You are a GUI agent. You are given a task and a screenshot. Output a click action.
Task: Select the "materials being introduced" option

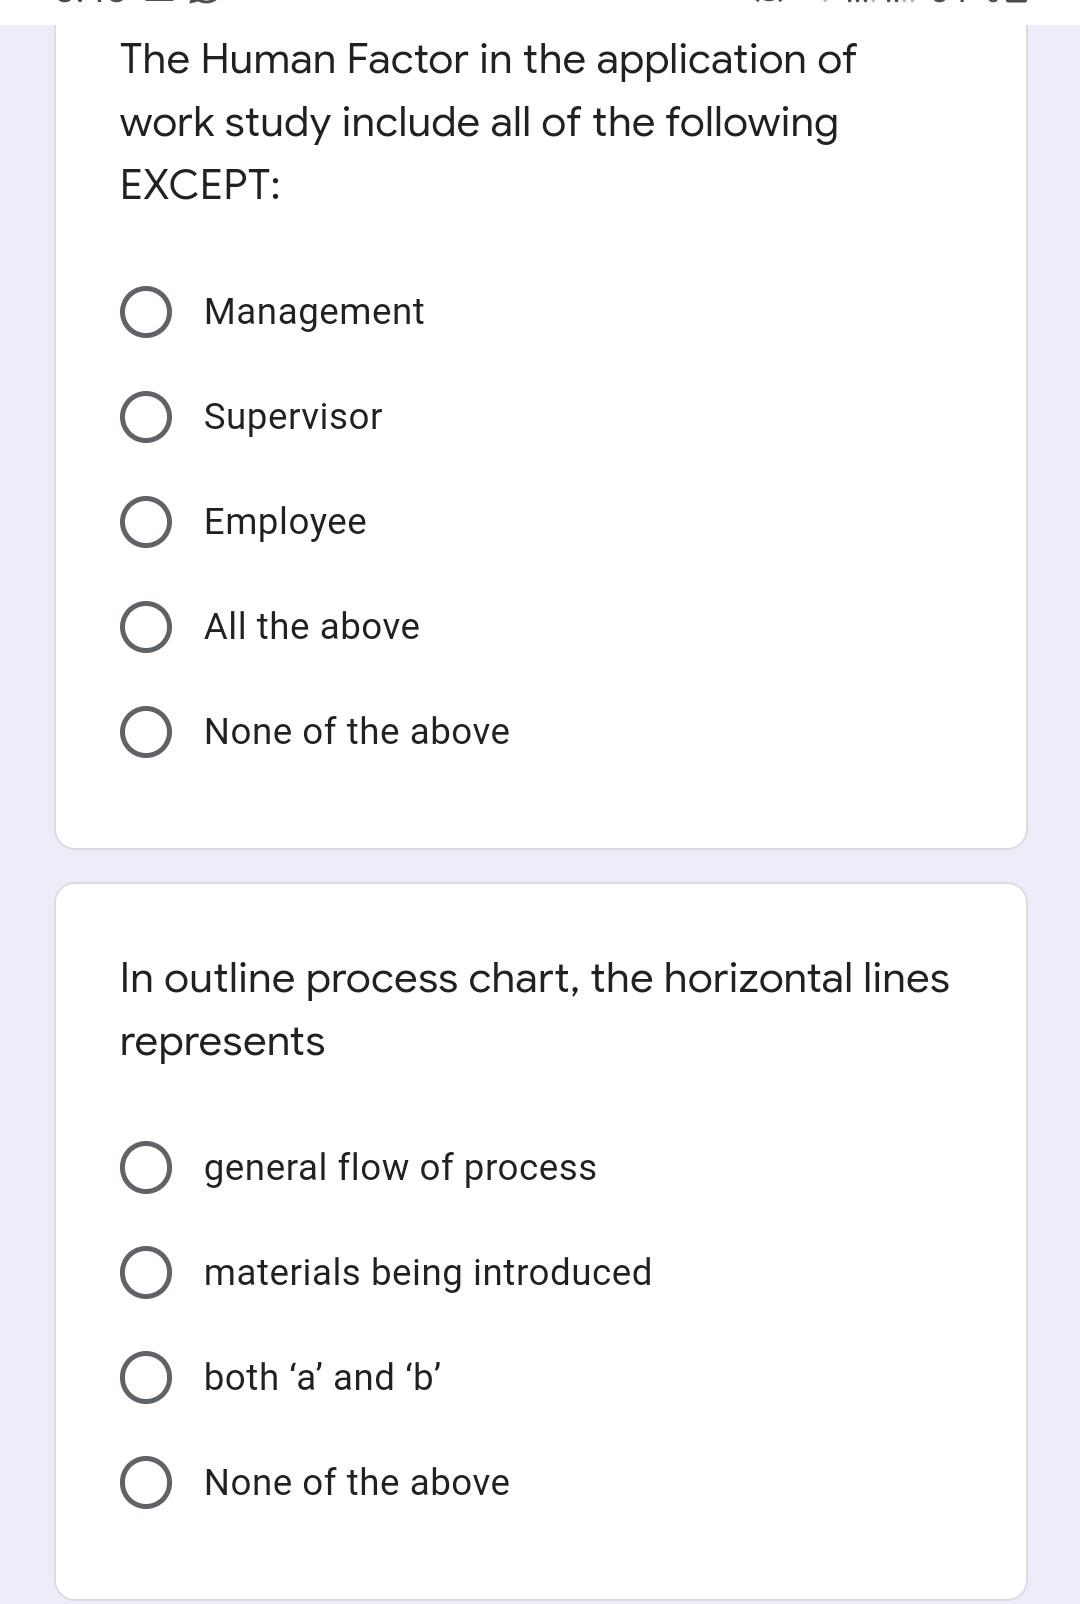145,1272
